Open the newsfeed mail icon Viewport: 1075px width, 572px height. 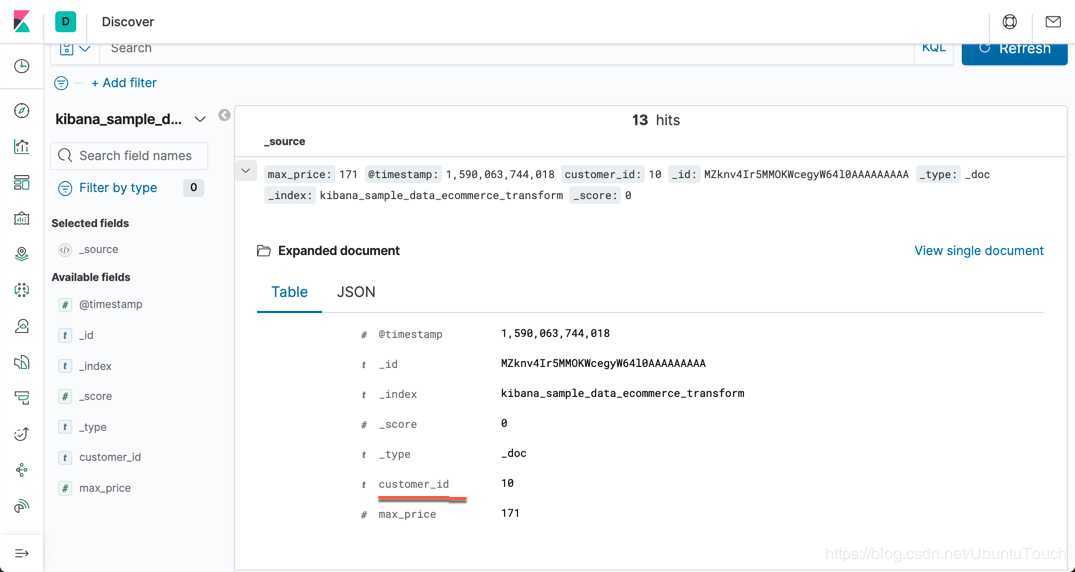pyautogui.click(x=1053, y=22)
